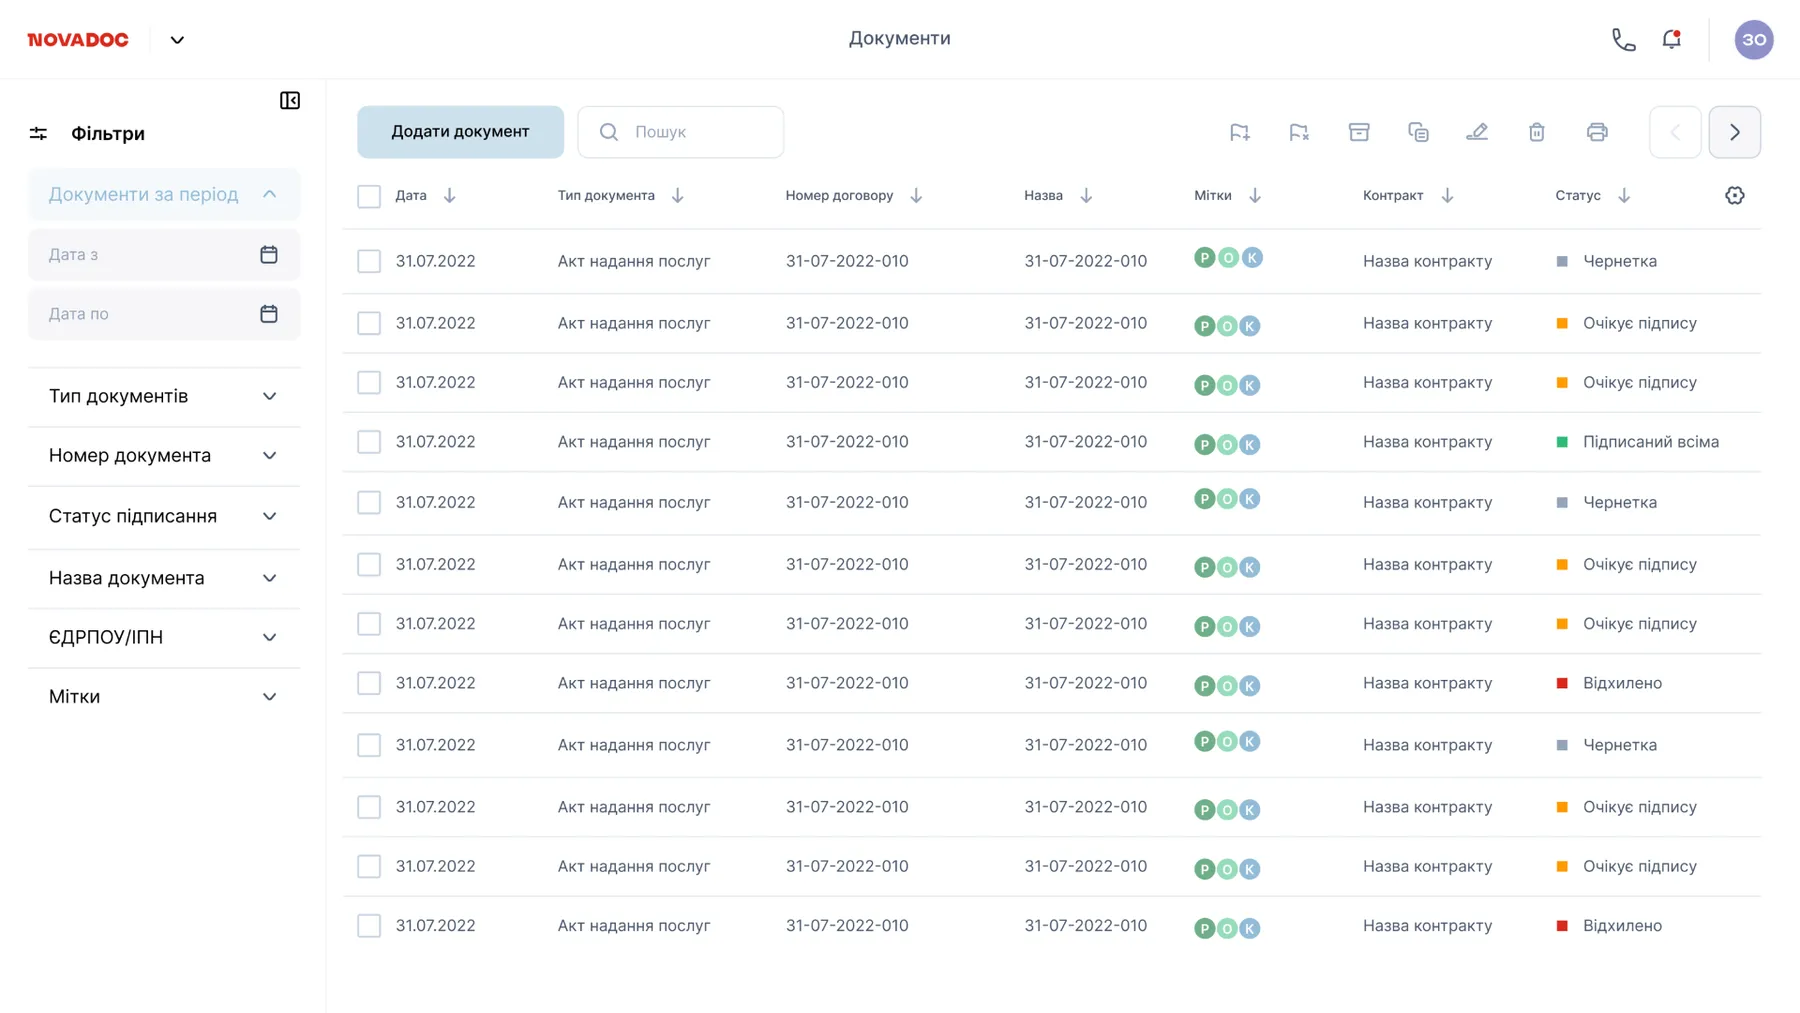The width and height of the screenshot is (1800, 1013).
Task: Click the trash delete icon
Action: click(x=1537, y=132)
